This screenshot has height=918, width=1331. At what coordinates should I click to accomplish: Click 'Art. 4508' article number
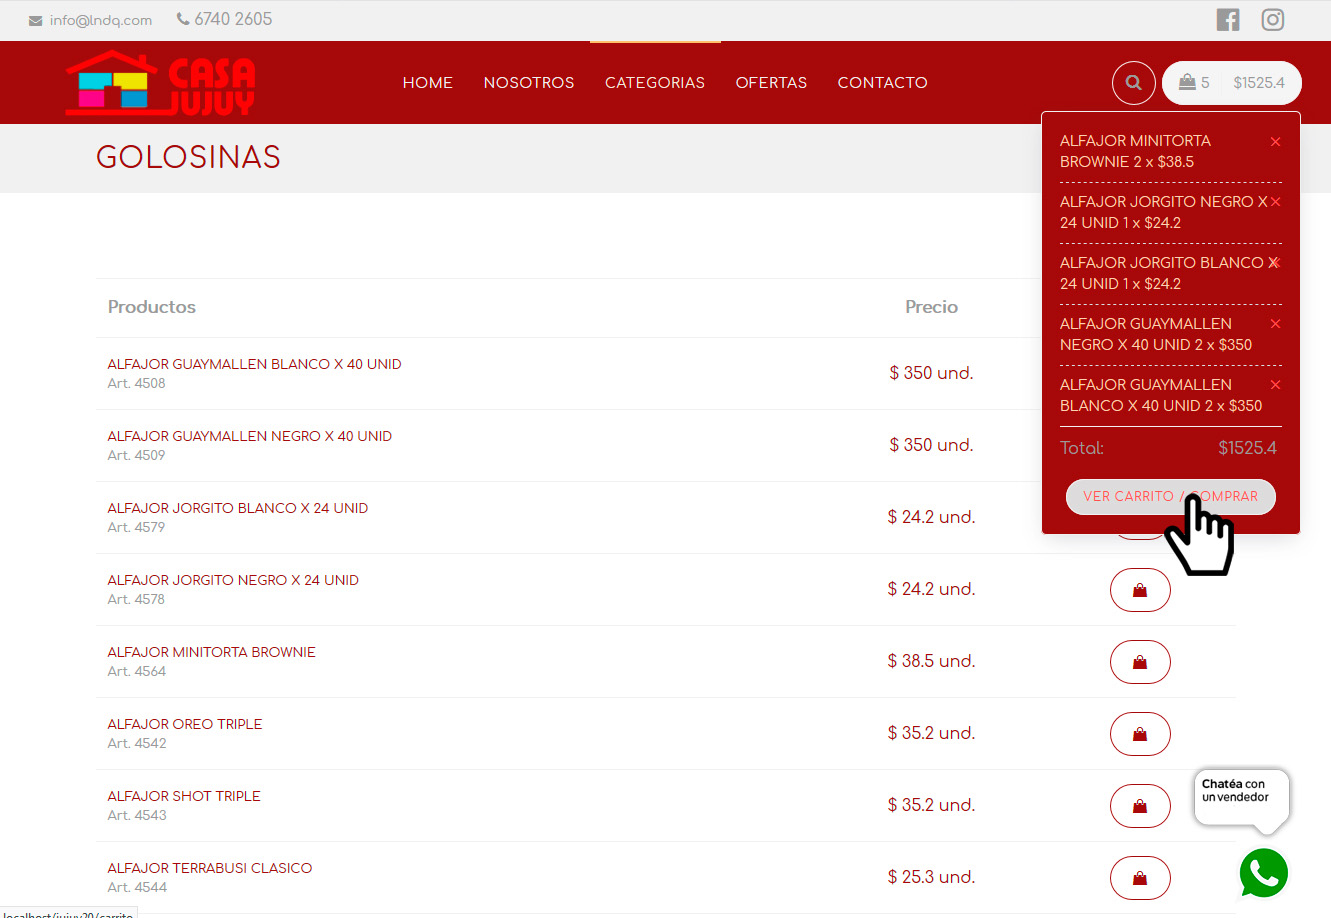(137, 383)
